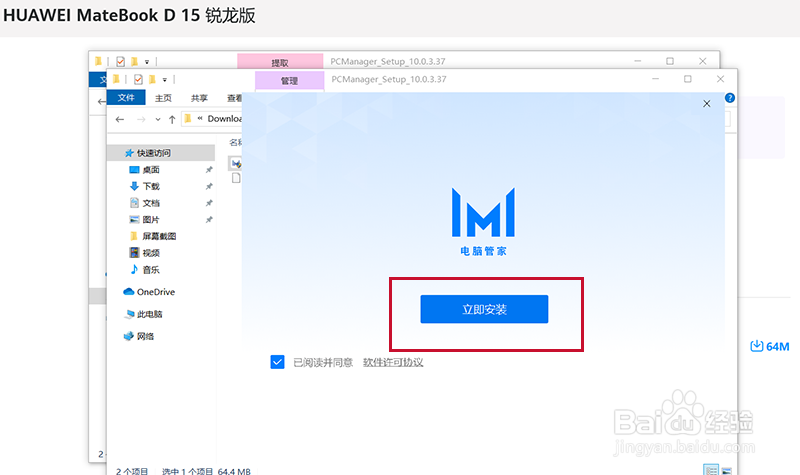The image size is (800, 475).
Task: Open the 屏幕截图 folder
Action: pyautogui.click(x=159, y=236)
